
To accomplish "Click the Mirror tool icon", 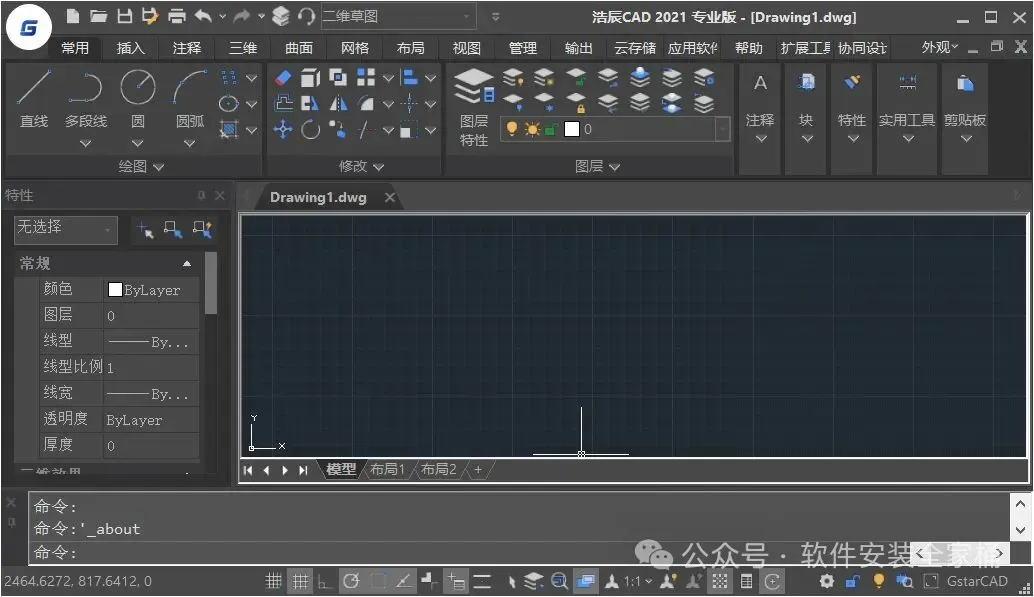I will [338, 104].
